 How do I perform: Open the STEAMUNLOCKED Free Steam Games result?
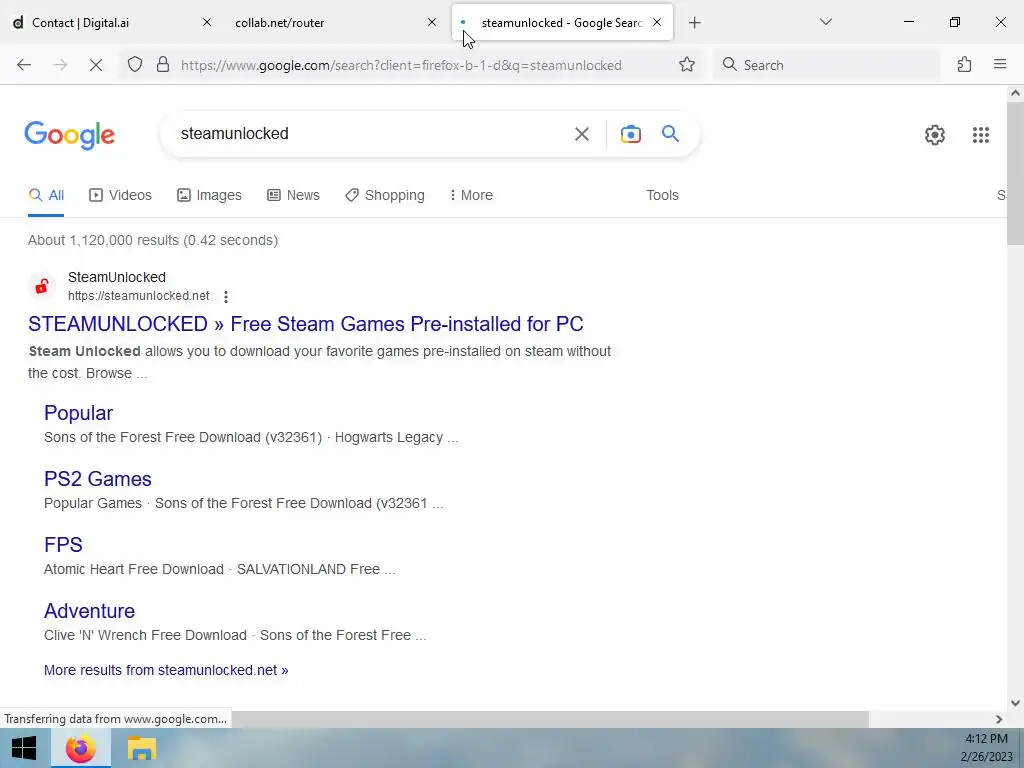(306, 324)
